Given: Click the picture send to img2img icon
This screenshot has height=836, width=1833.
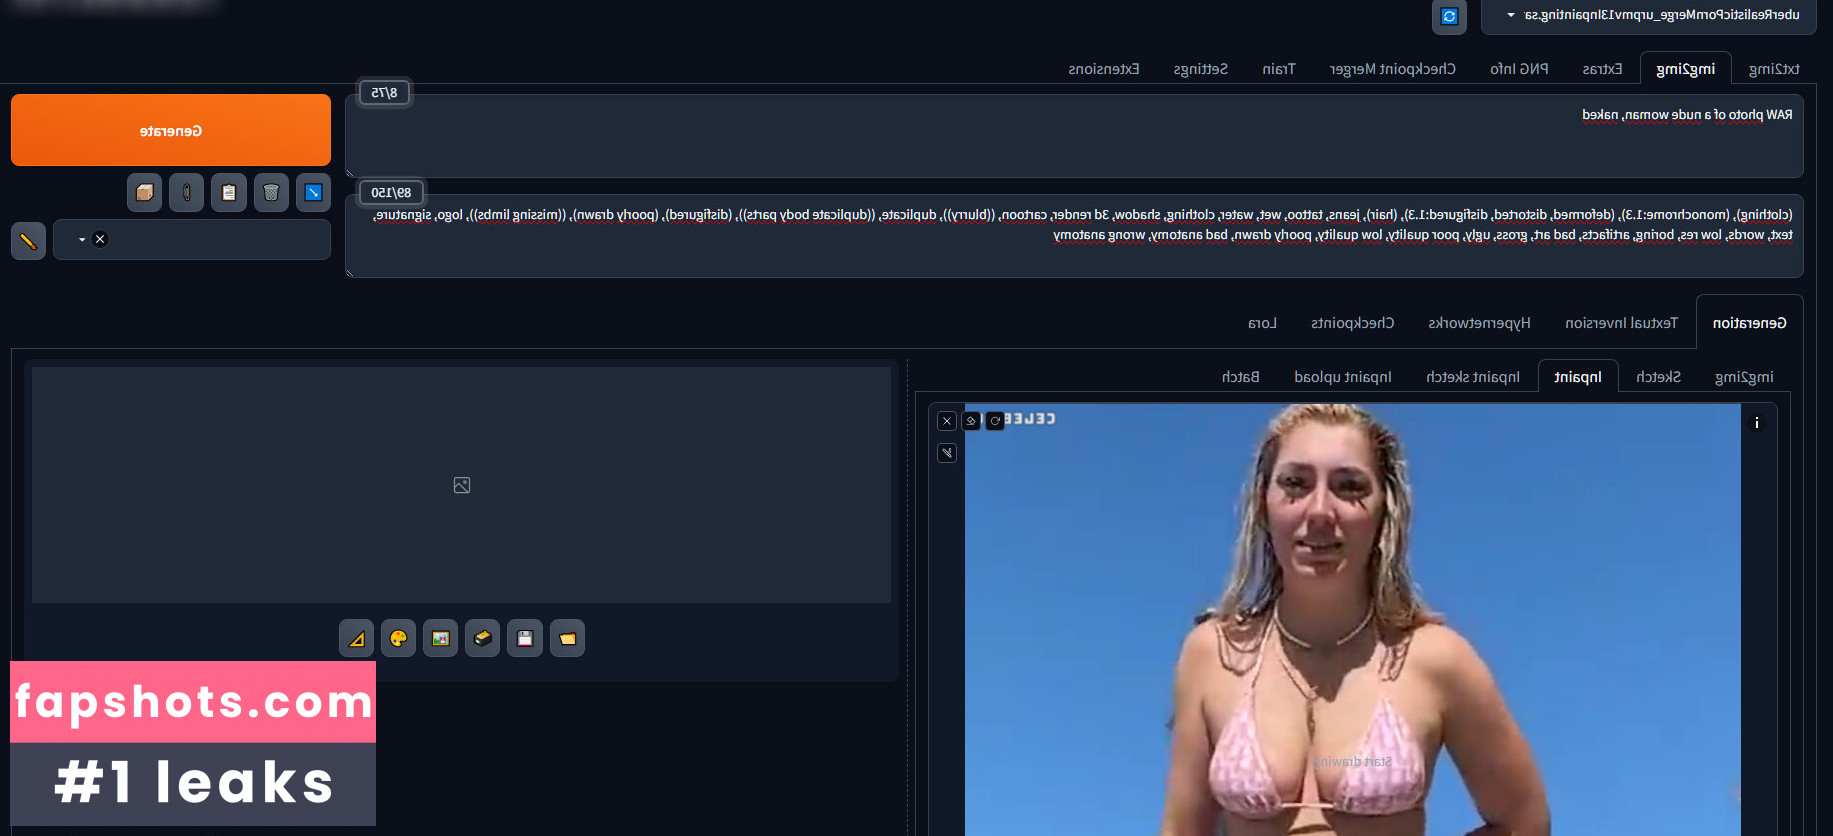Looking at the screenshot, I should click(441, 638).
